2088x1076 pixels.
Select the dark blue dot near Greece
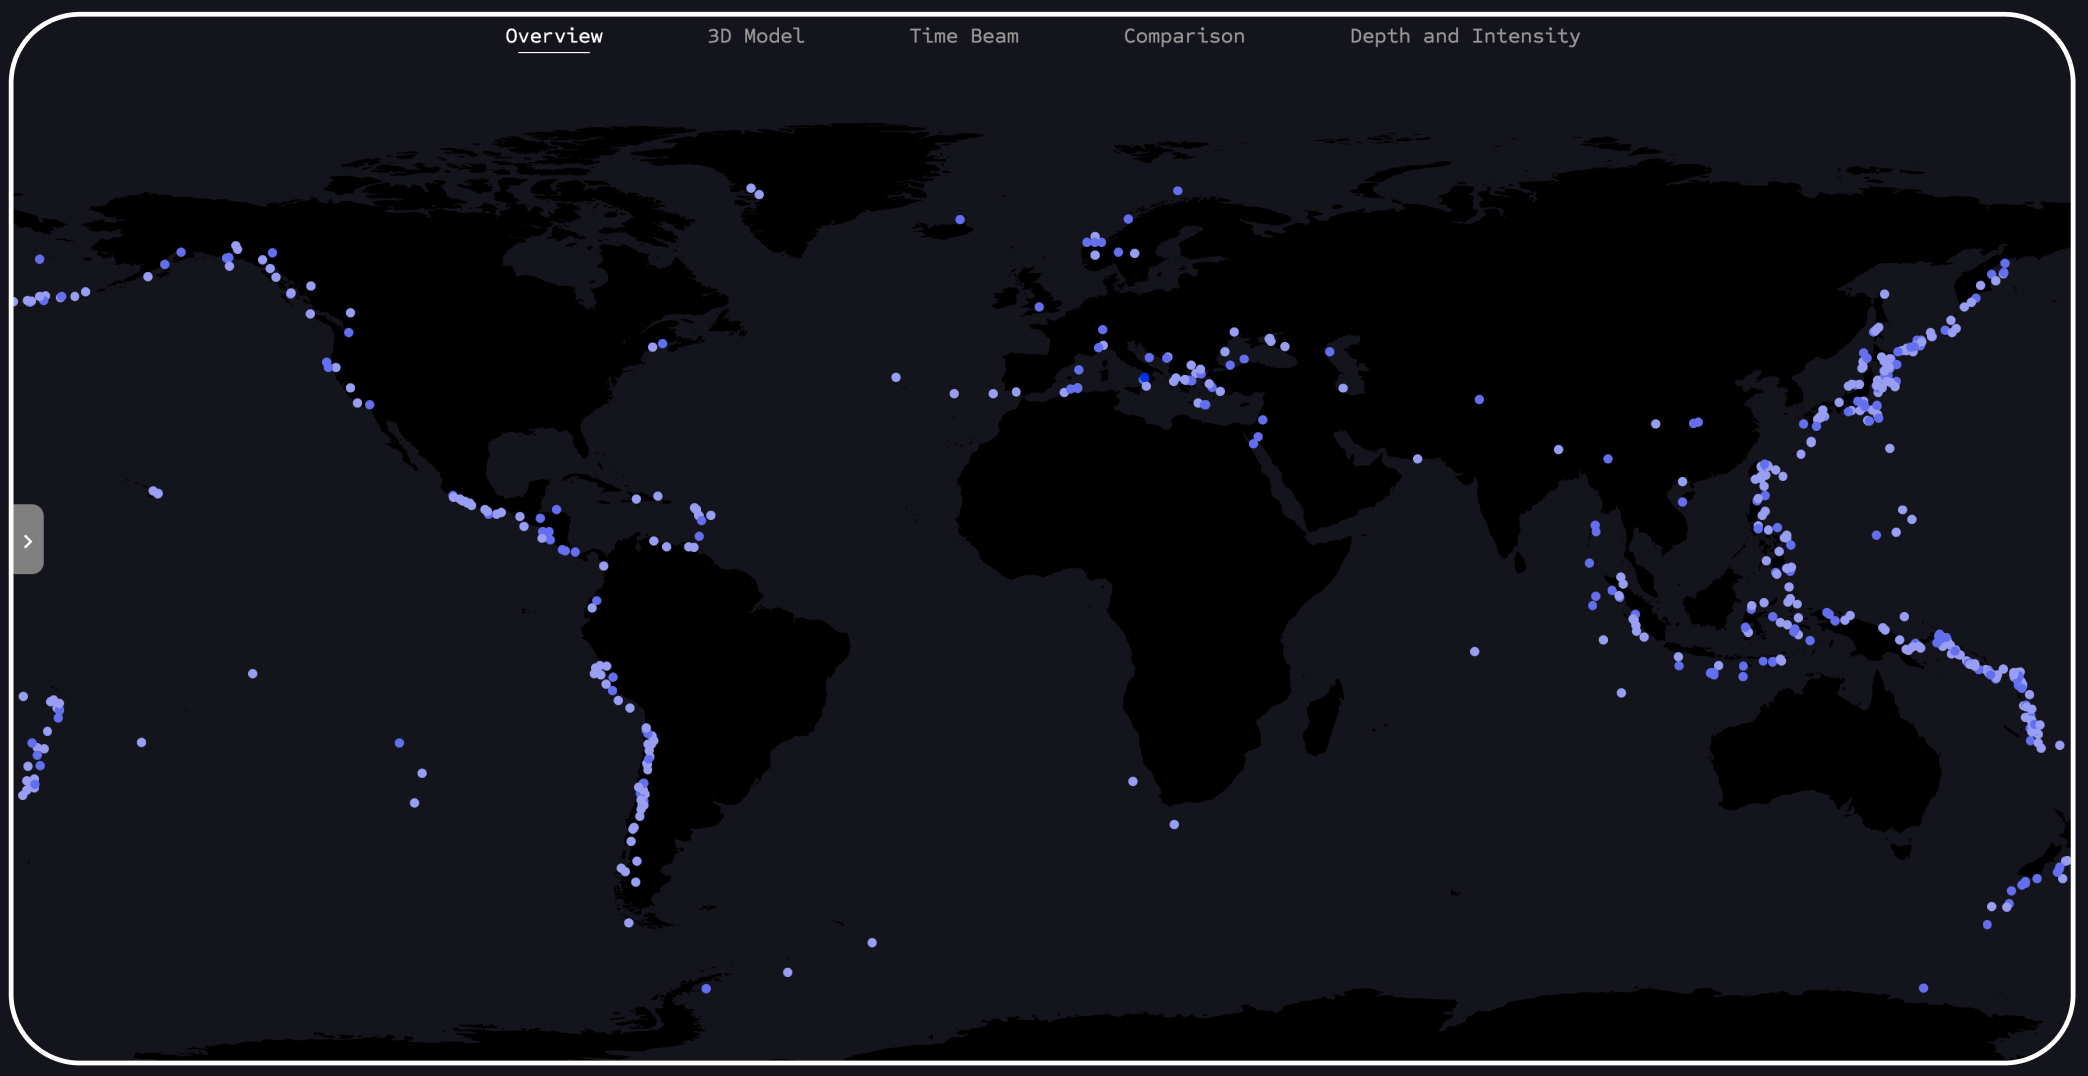[1144, 378]
